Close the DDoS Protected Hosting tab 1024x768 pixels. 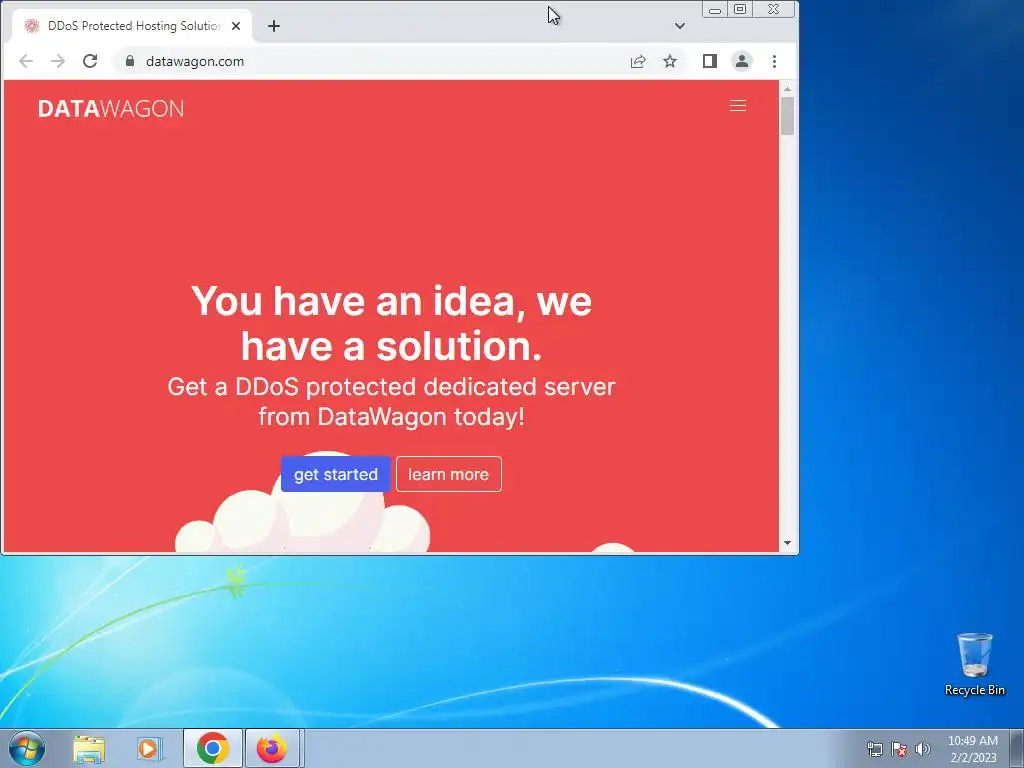tap(236, 26)
